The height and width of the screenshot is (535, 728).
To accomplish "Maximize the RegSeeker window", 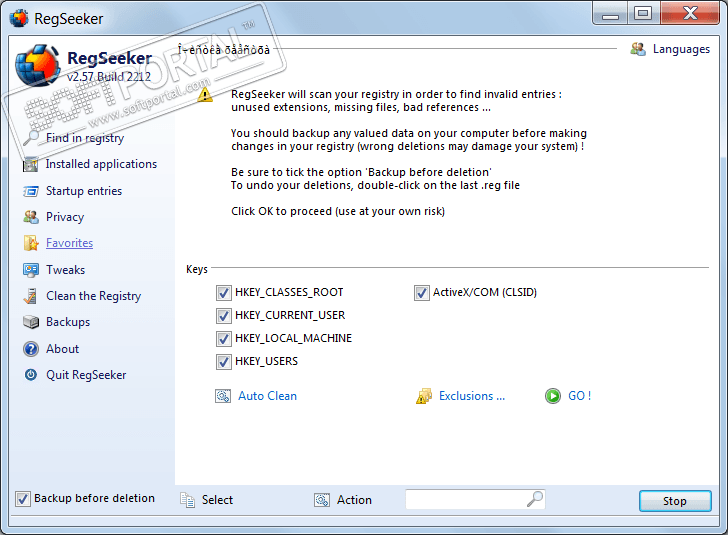I will tap(643, 13).
